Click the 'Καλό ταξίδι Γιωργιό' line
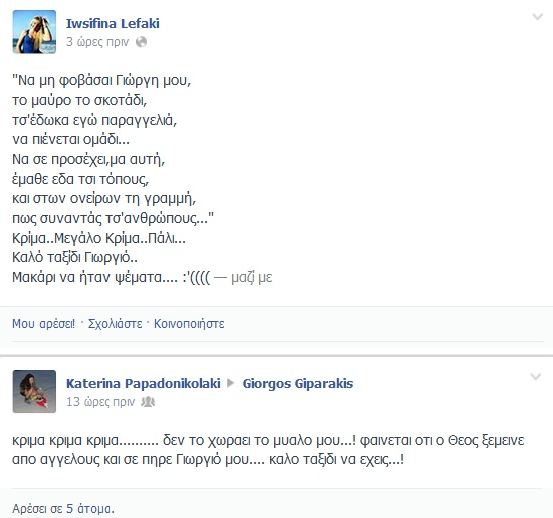Image resolution: width=553 pixels, height=518 pixels. (75, 257)
